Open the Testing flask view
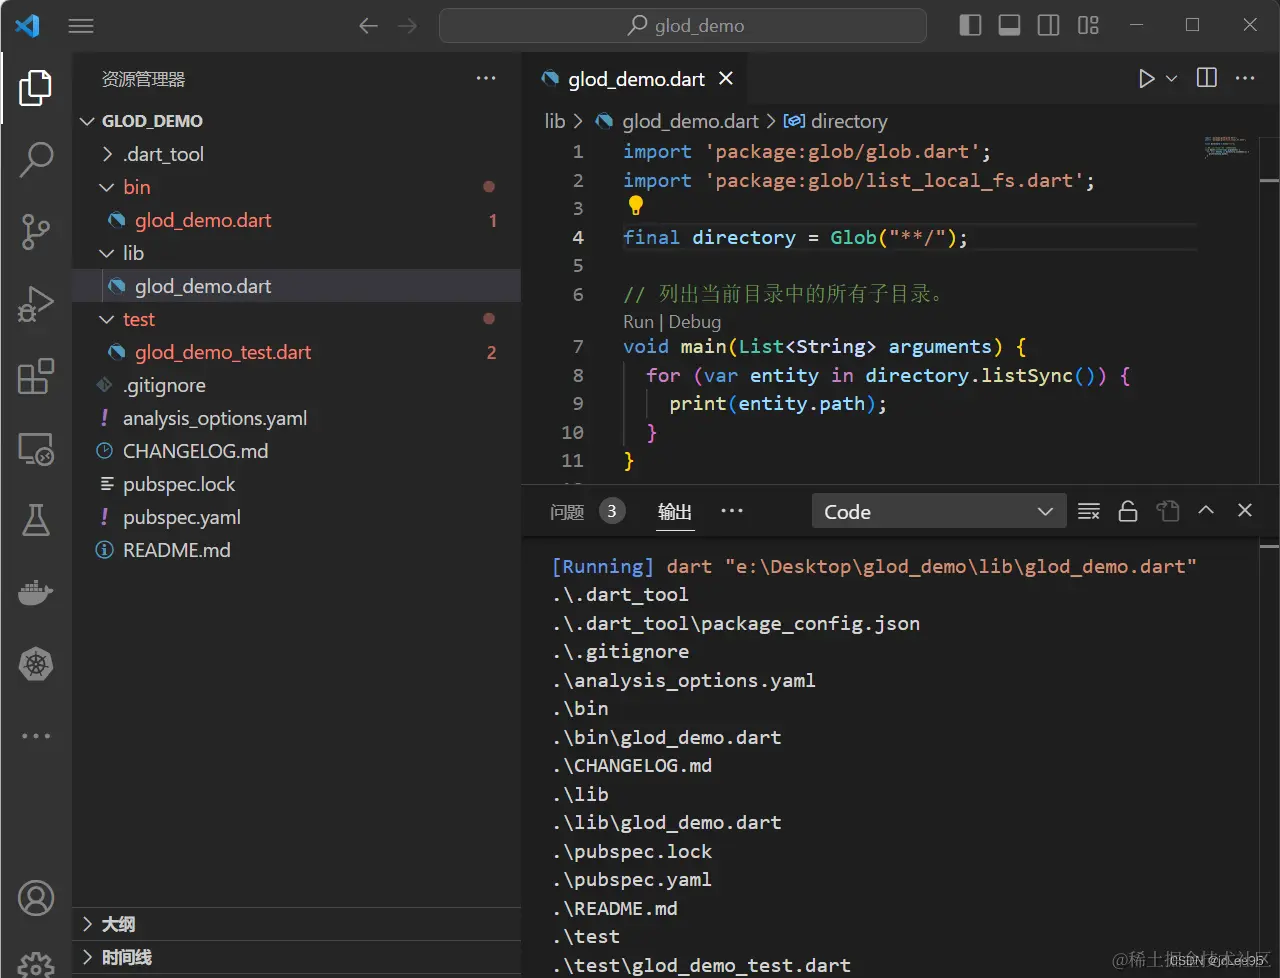 click(x=36, y=520)
